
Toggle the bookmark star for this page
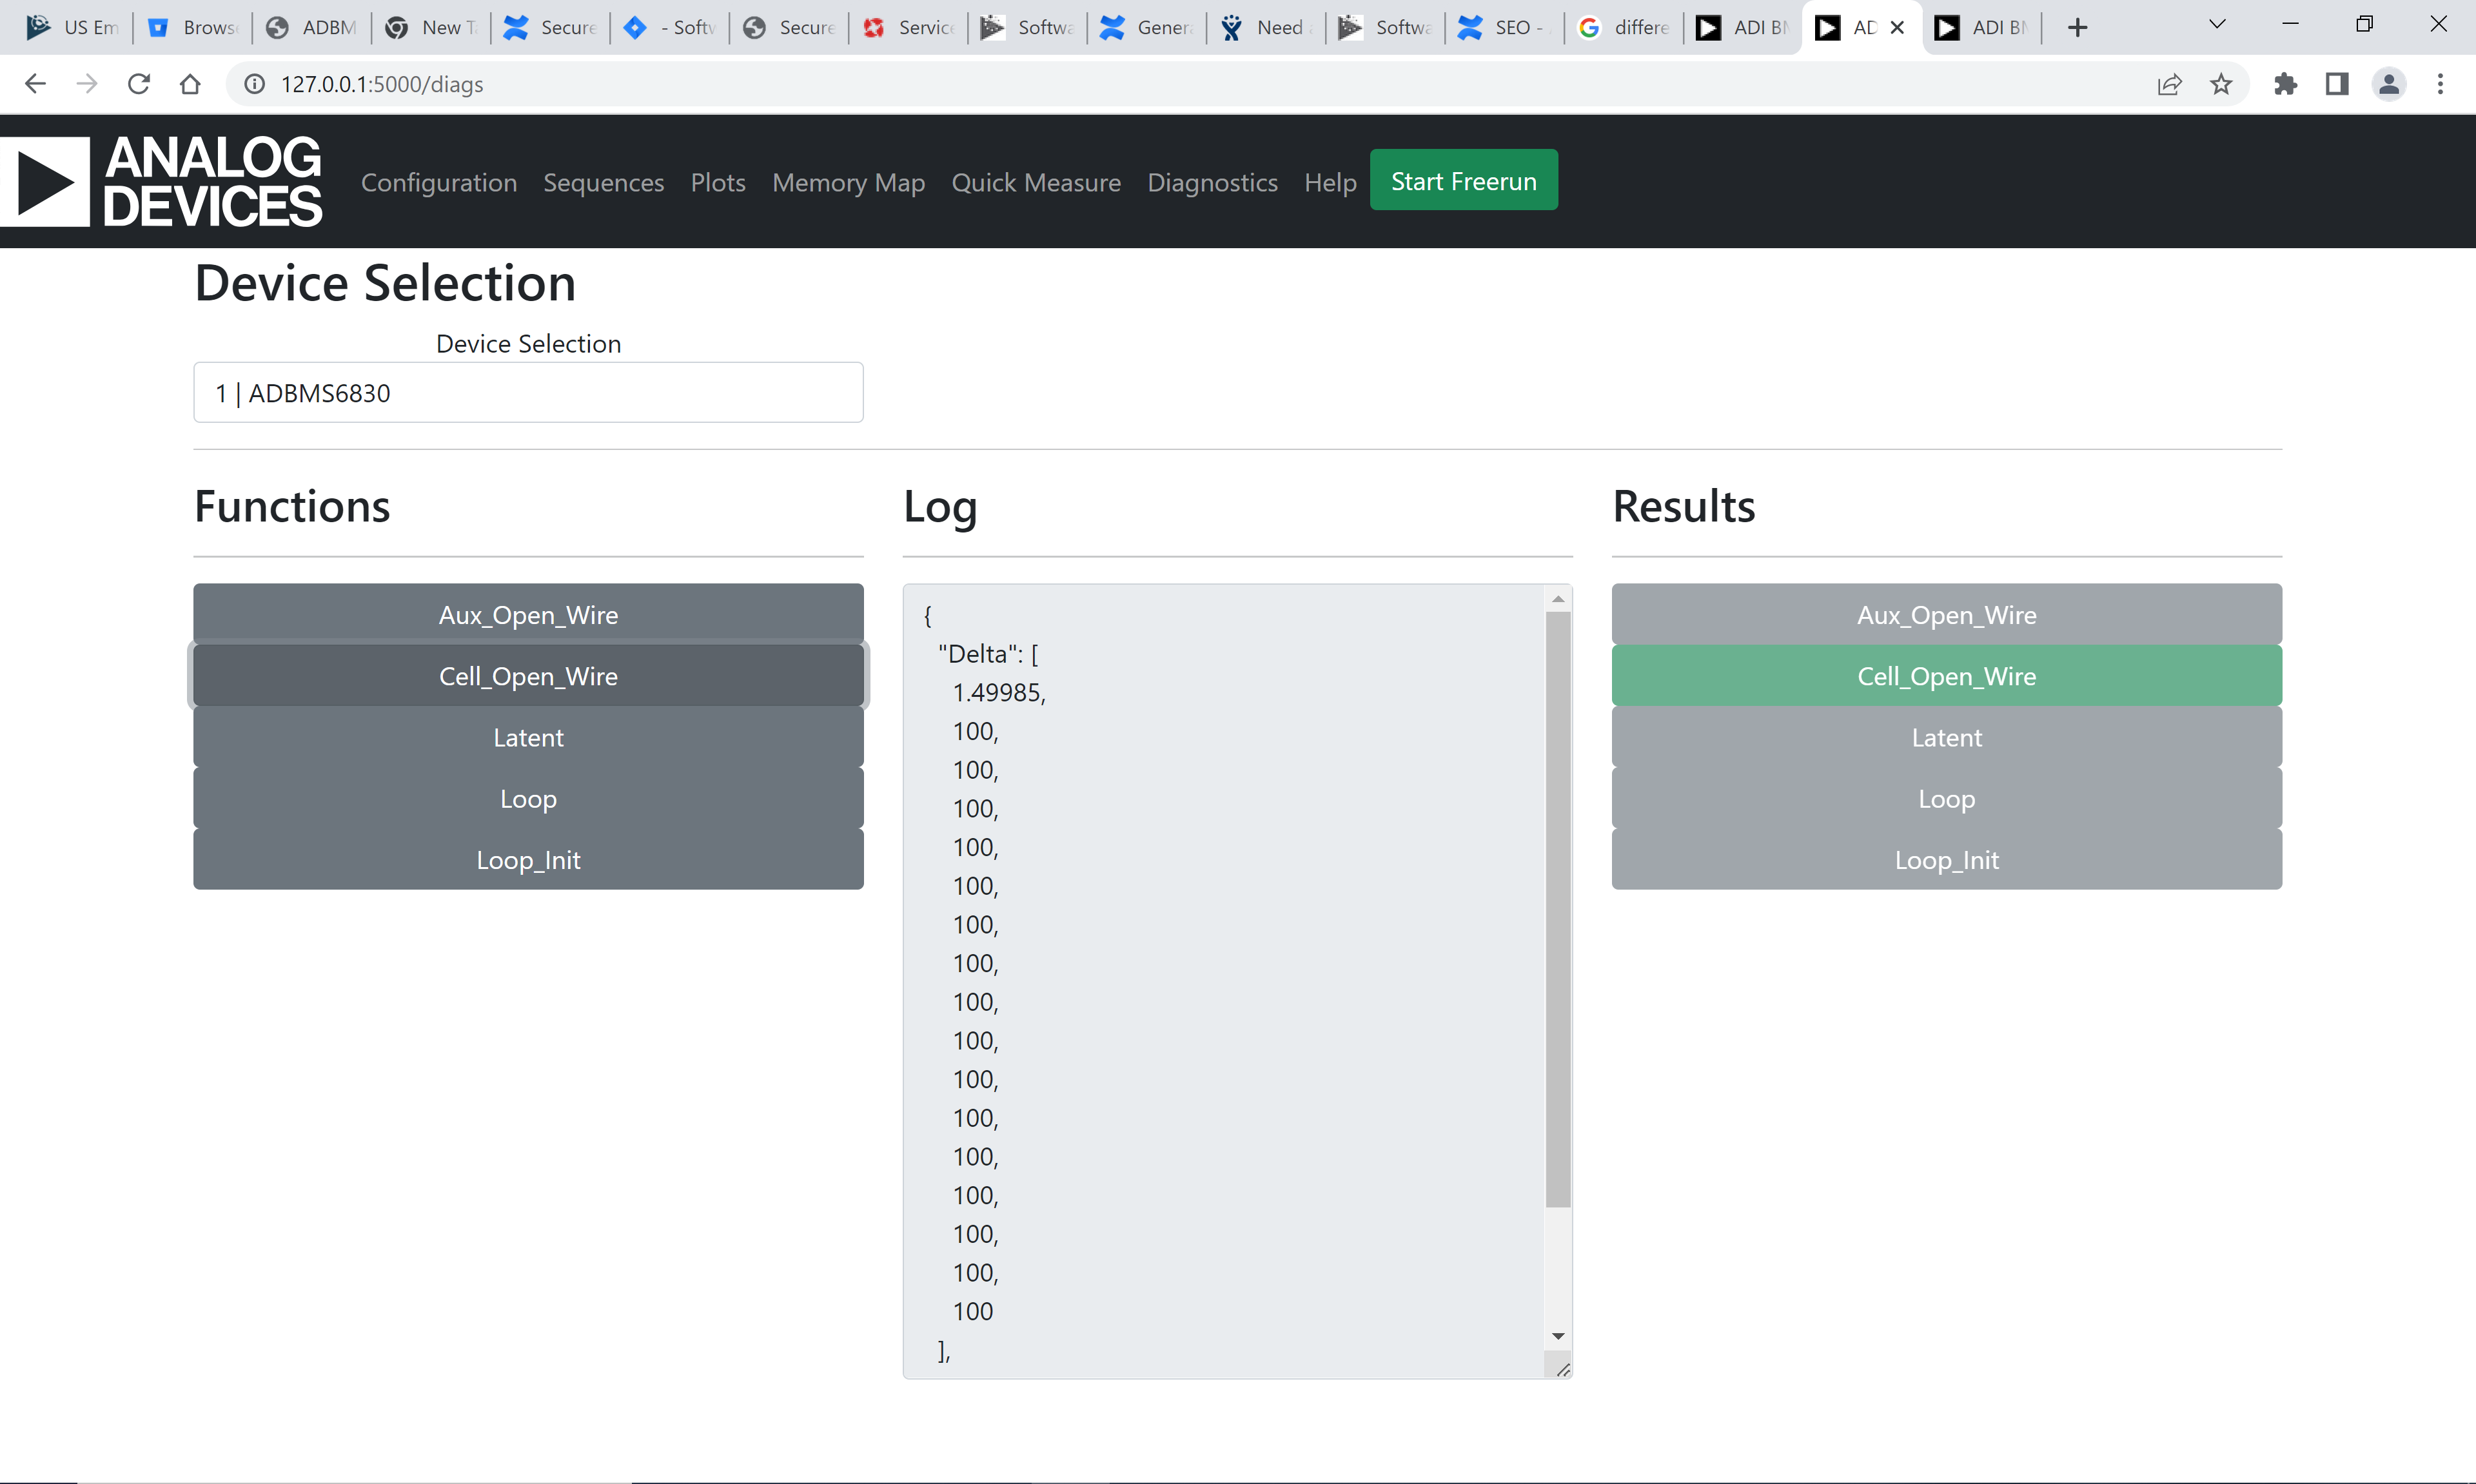coord(2221,84)
